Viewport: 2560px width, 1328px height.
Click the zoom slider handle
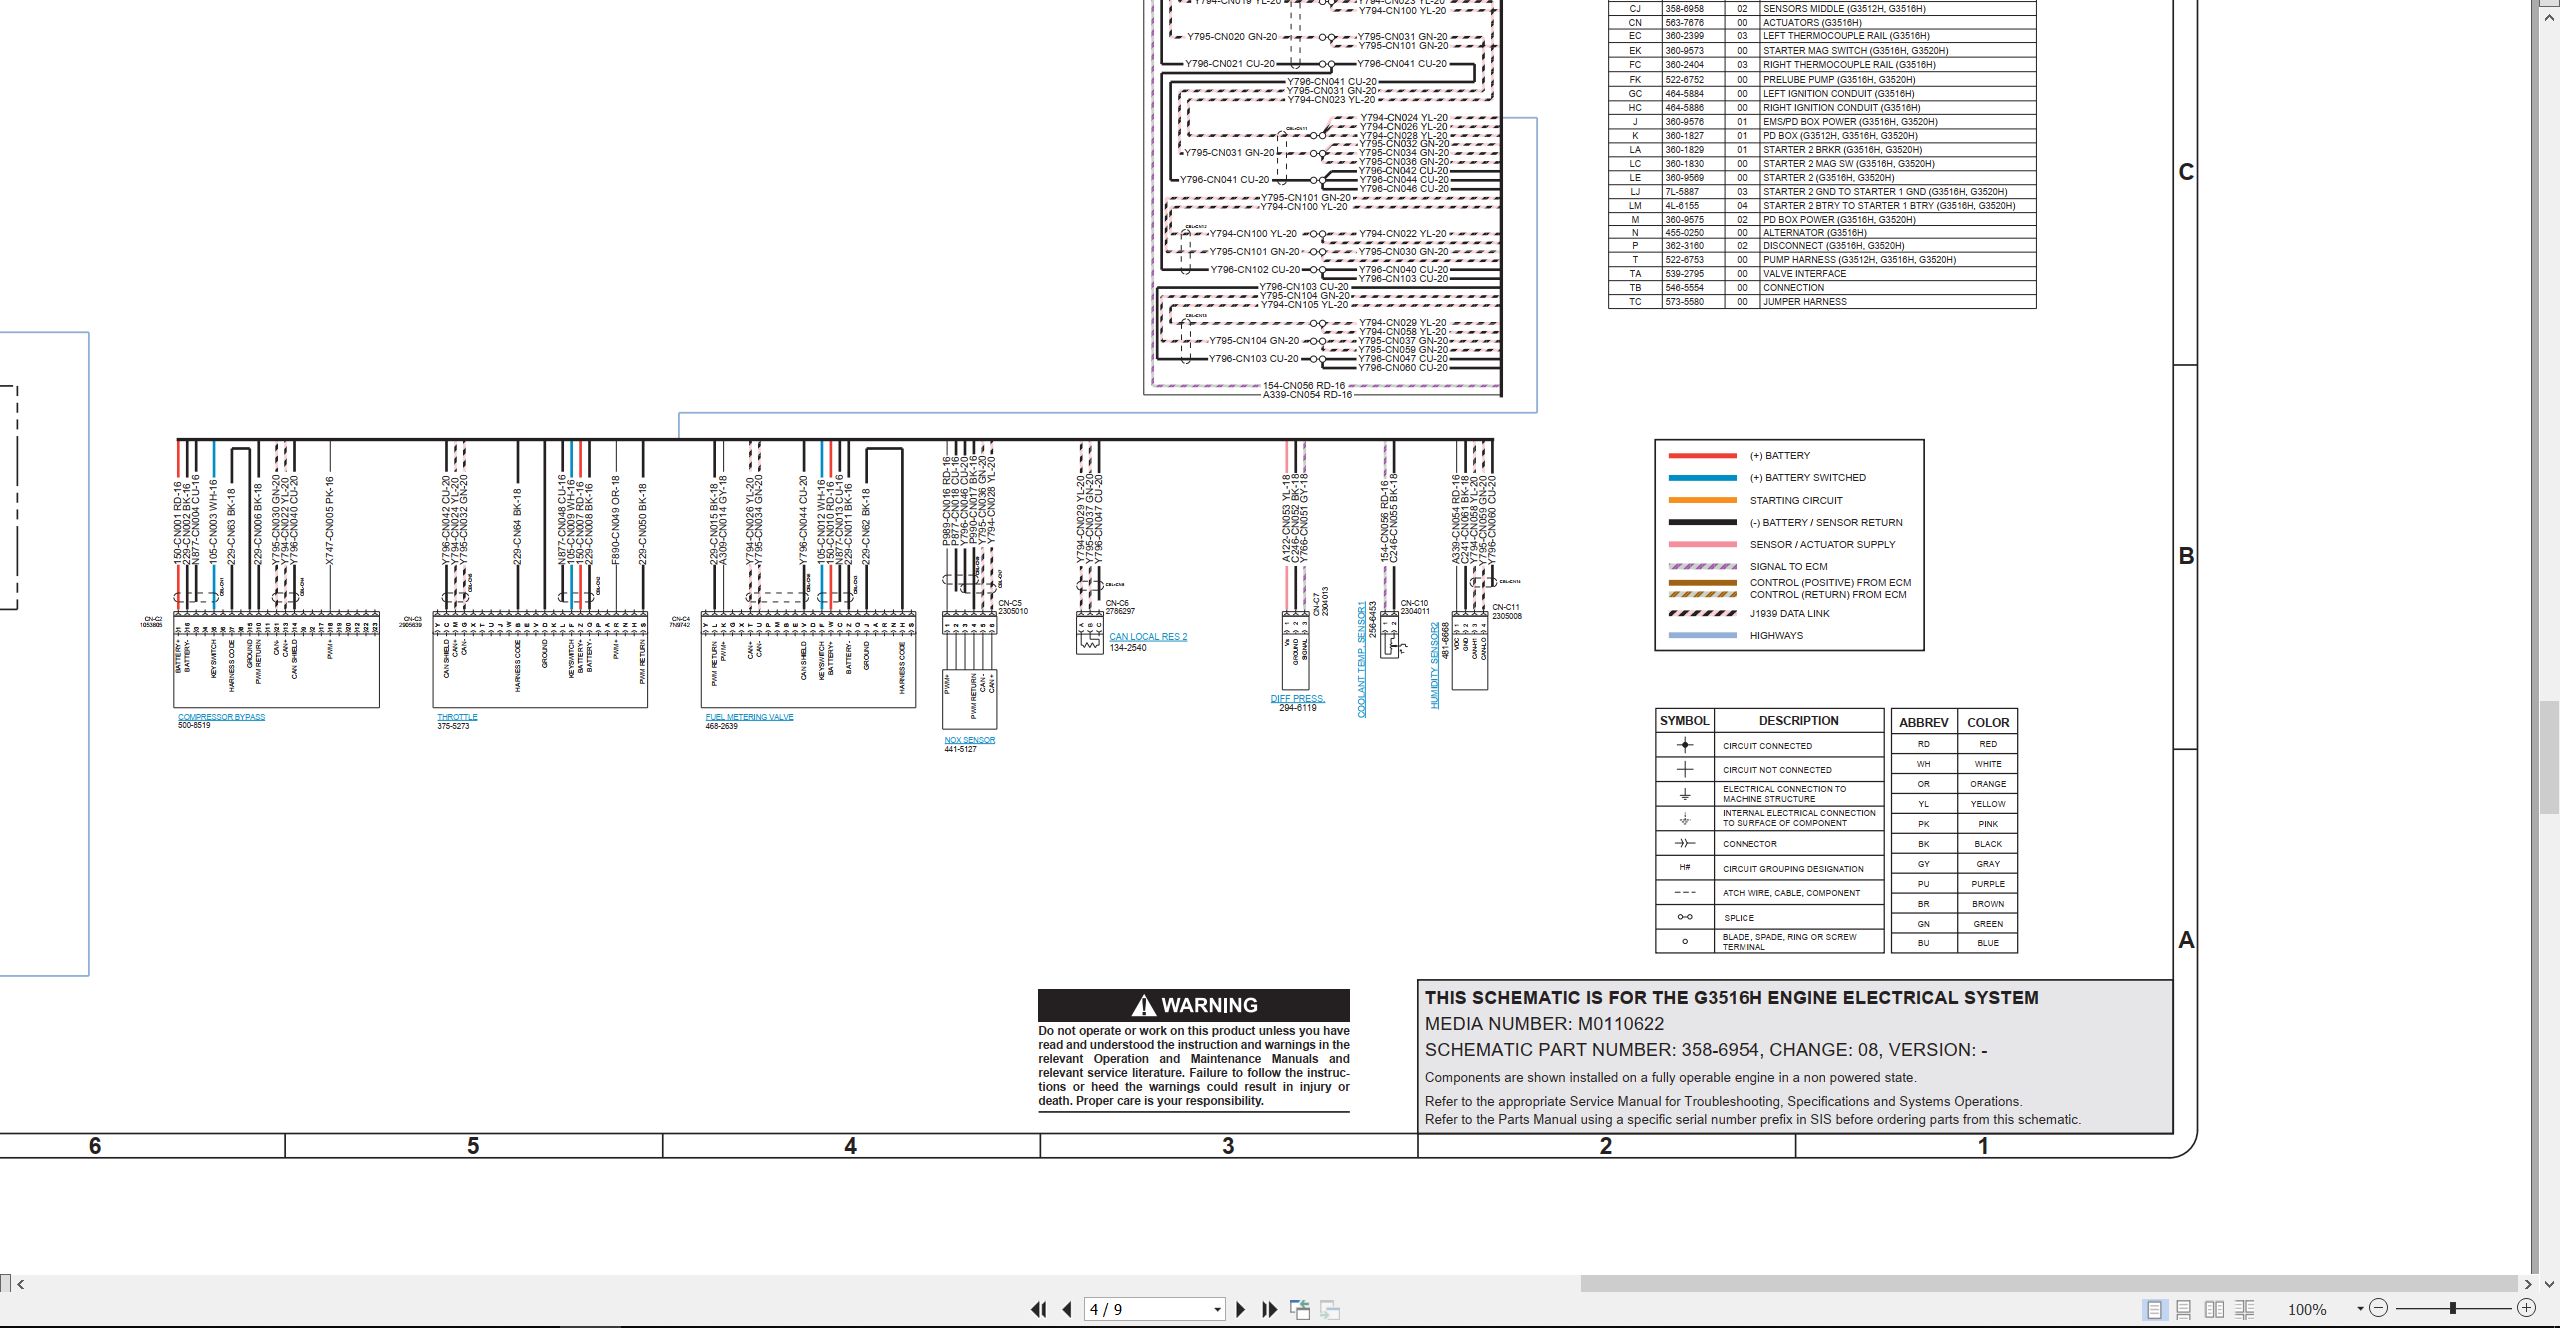point(2453,1308)
